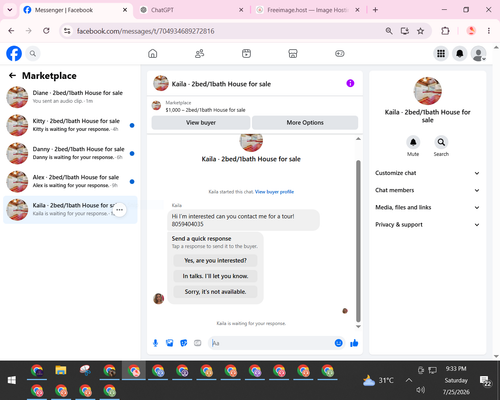Open the Chrome profile avatar
The image size is (500, 400).
tap(471, 31)
